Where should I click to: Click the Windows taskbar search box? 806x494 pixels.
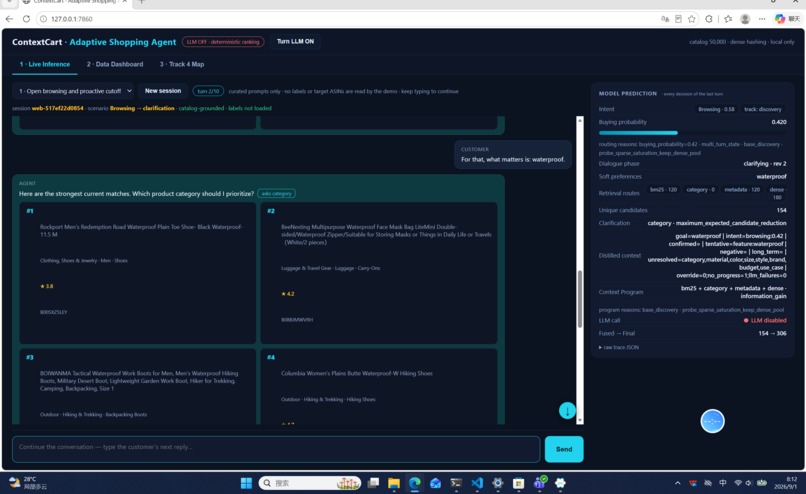310,483
